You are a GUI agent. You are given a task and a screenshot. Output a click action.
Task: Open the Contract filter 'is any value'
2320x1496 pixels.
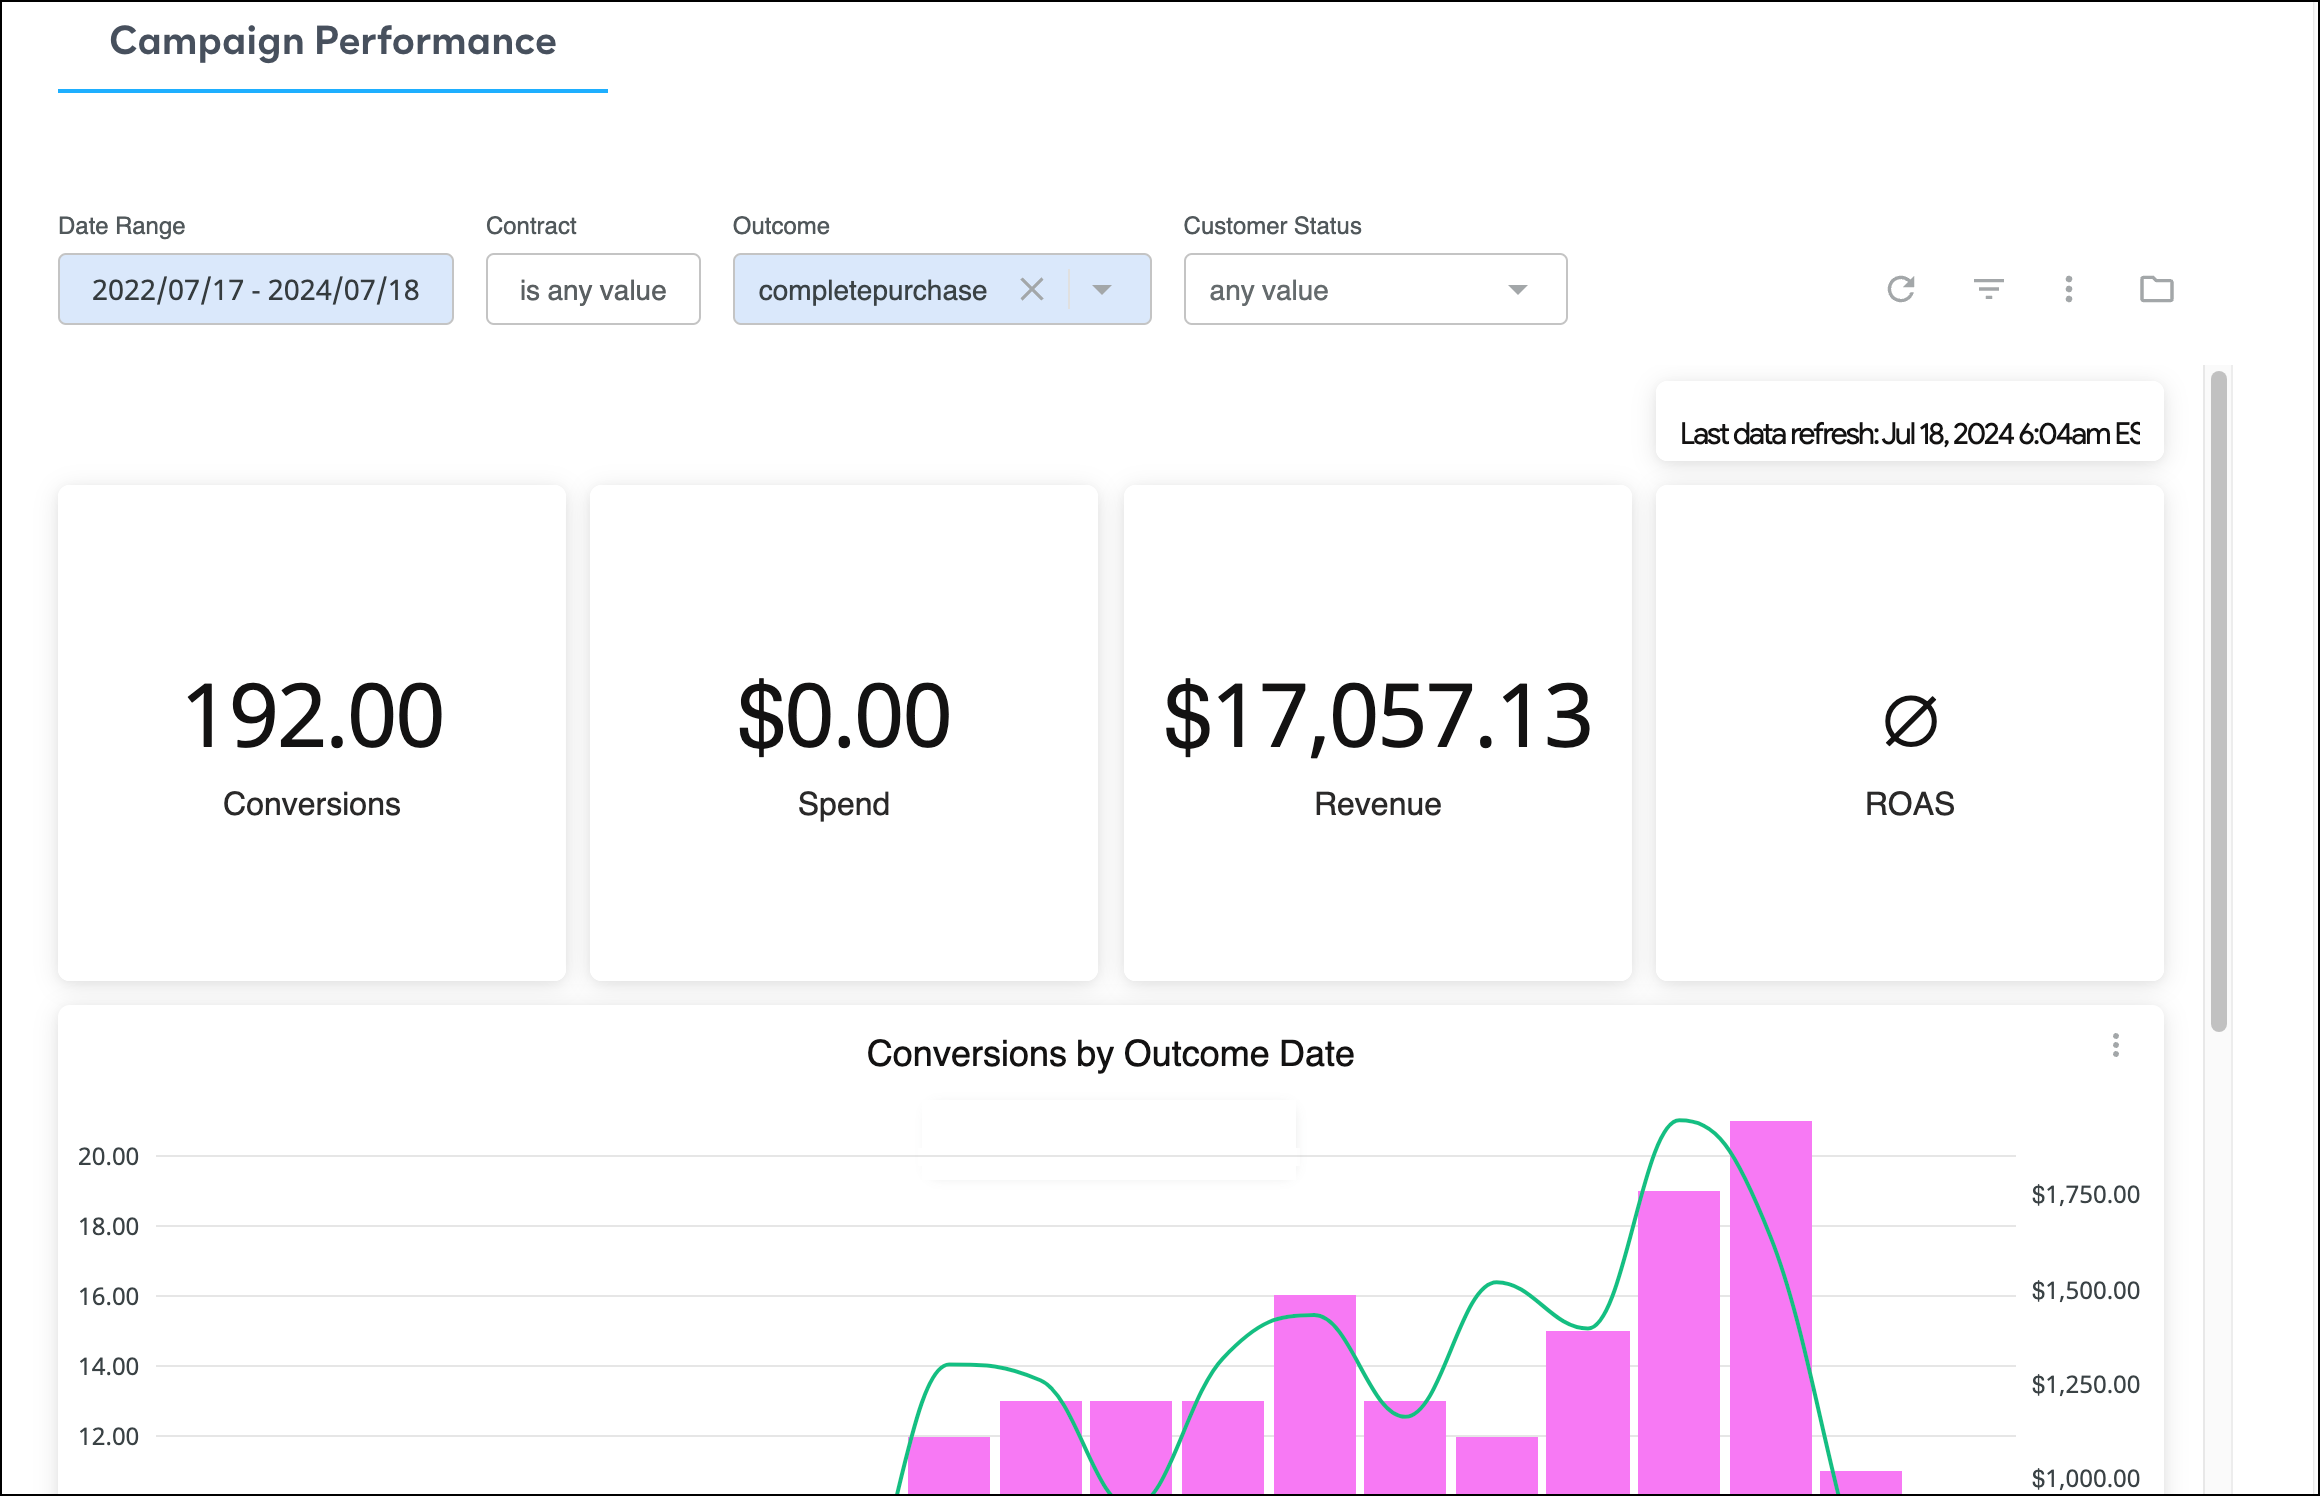[x=593, y=289]
